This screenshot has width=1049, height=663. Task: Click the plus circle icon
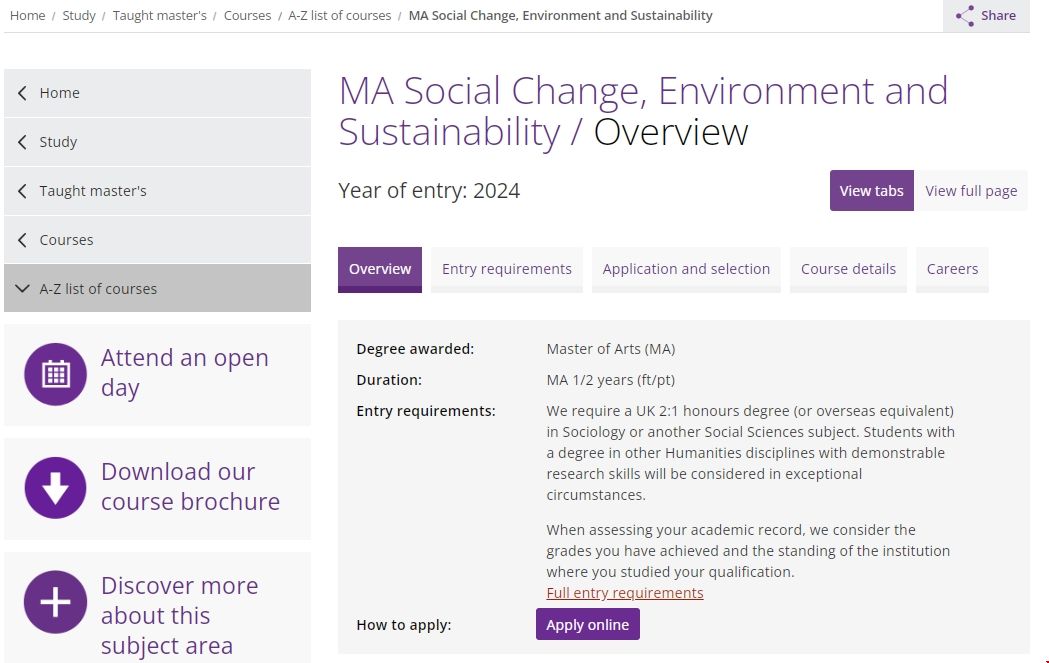pyautogui.click(x=55, y=602)
